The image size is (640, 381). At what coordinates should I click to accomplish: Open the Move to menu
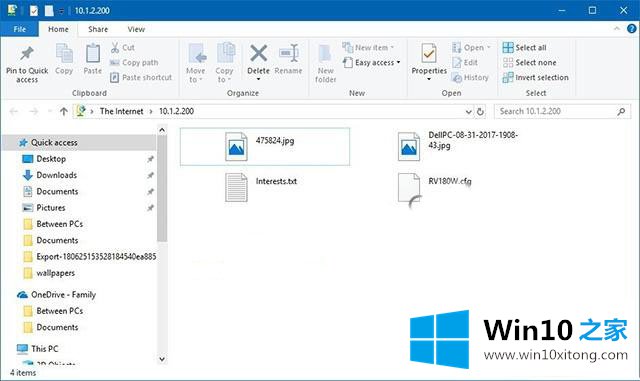(x=196, y=64)
